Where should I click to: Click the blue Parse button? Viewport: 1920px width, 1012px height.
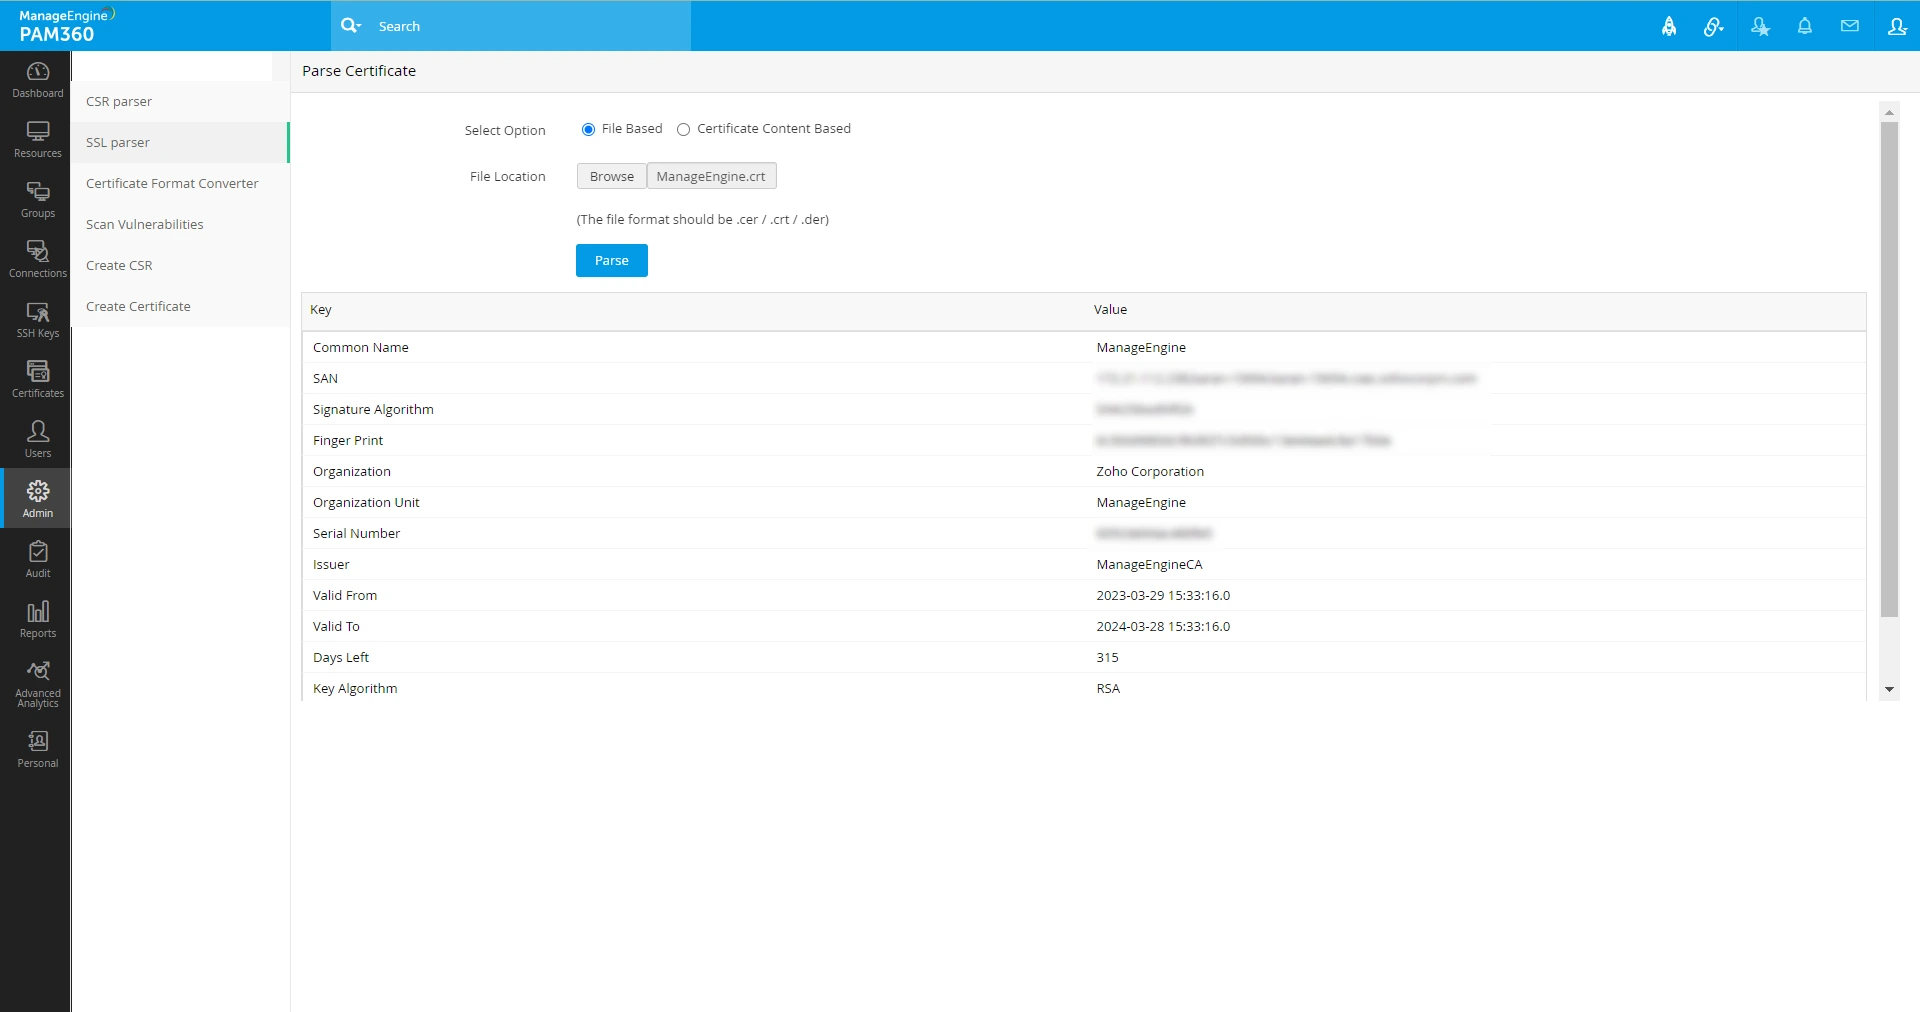coord(612,260)
